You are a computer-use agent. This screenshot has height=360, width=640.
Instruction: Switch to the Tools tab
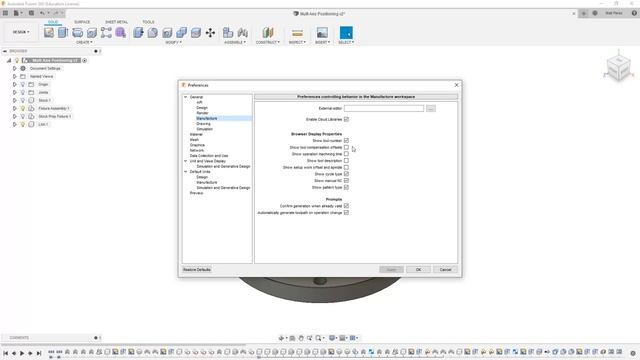click(148, 22)
